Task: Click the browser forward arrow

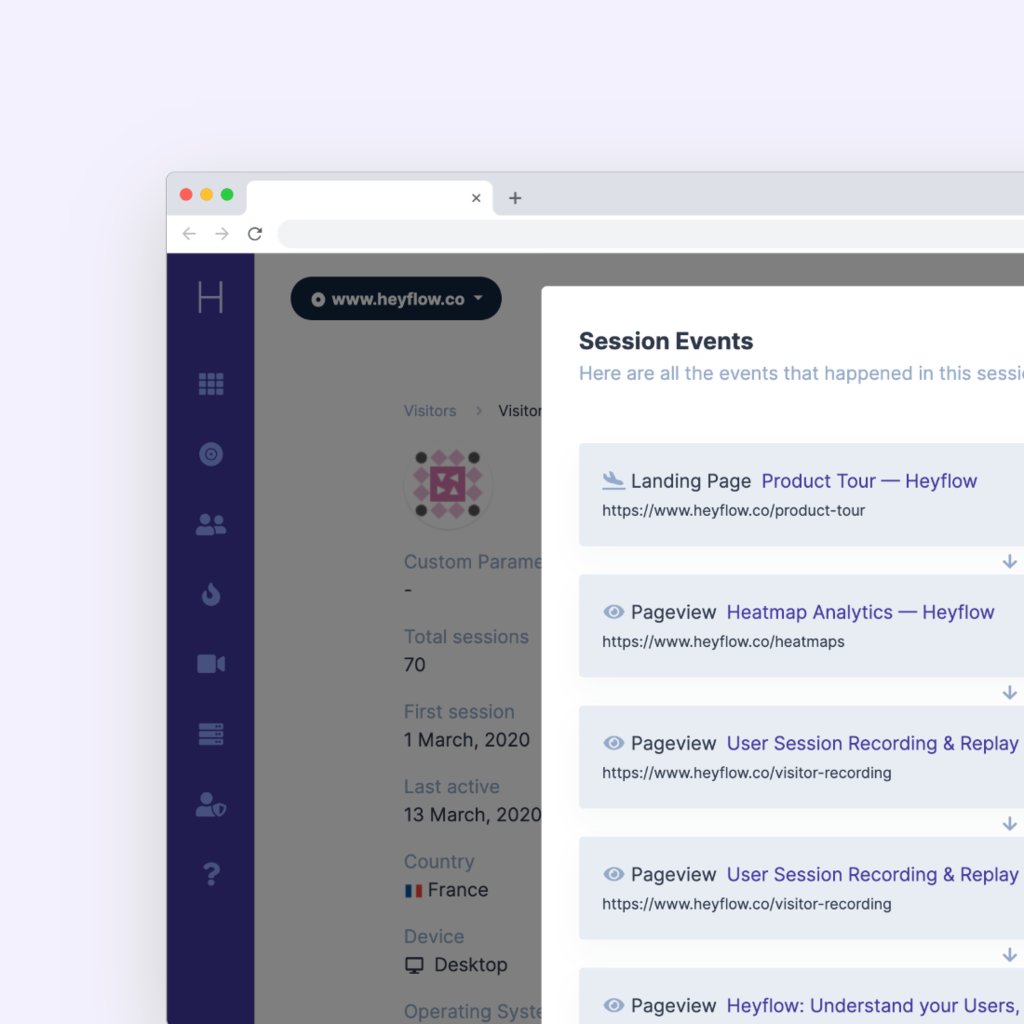Action: coord(222,234)
